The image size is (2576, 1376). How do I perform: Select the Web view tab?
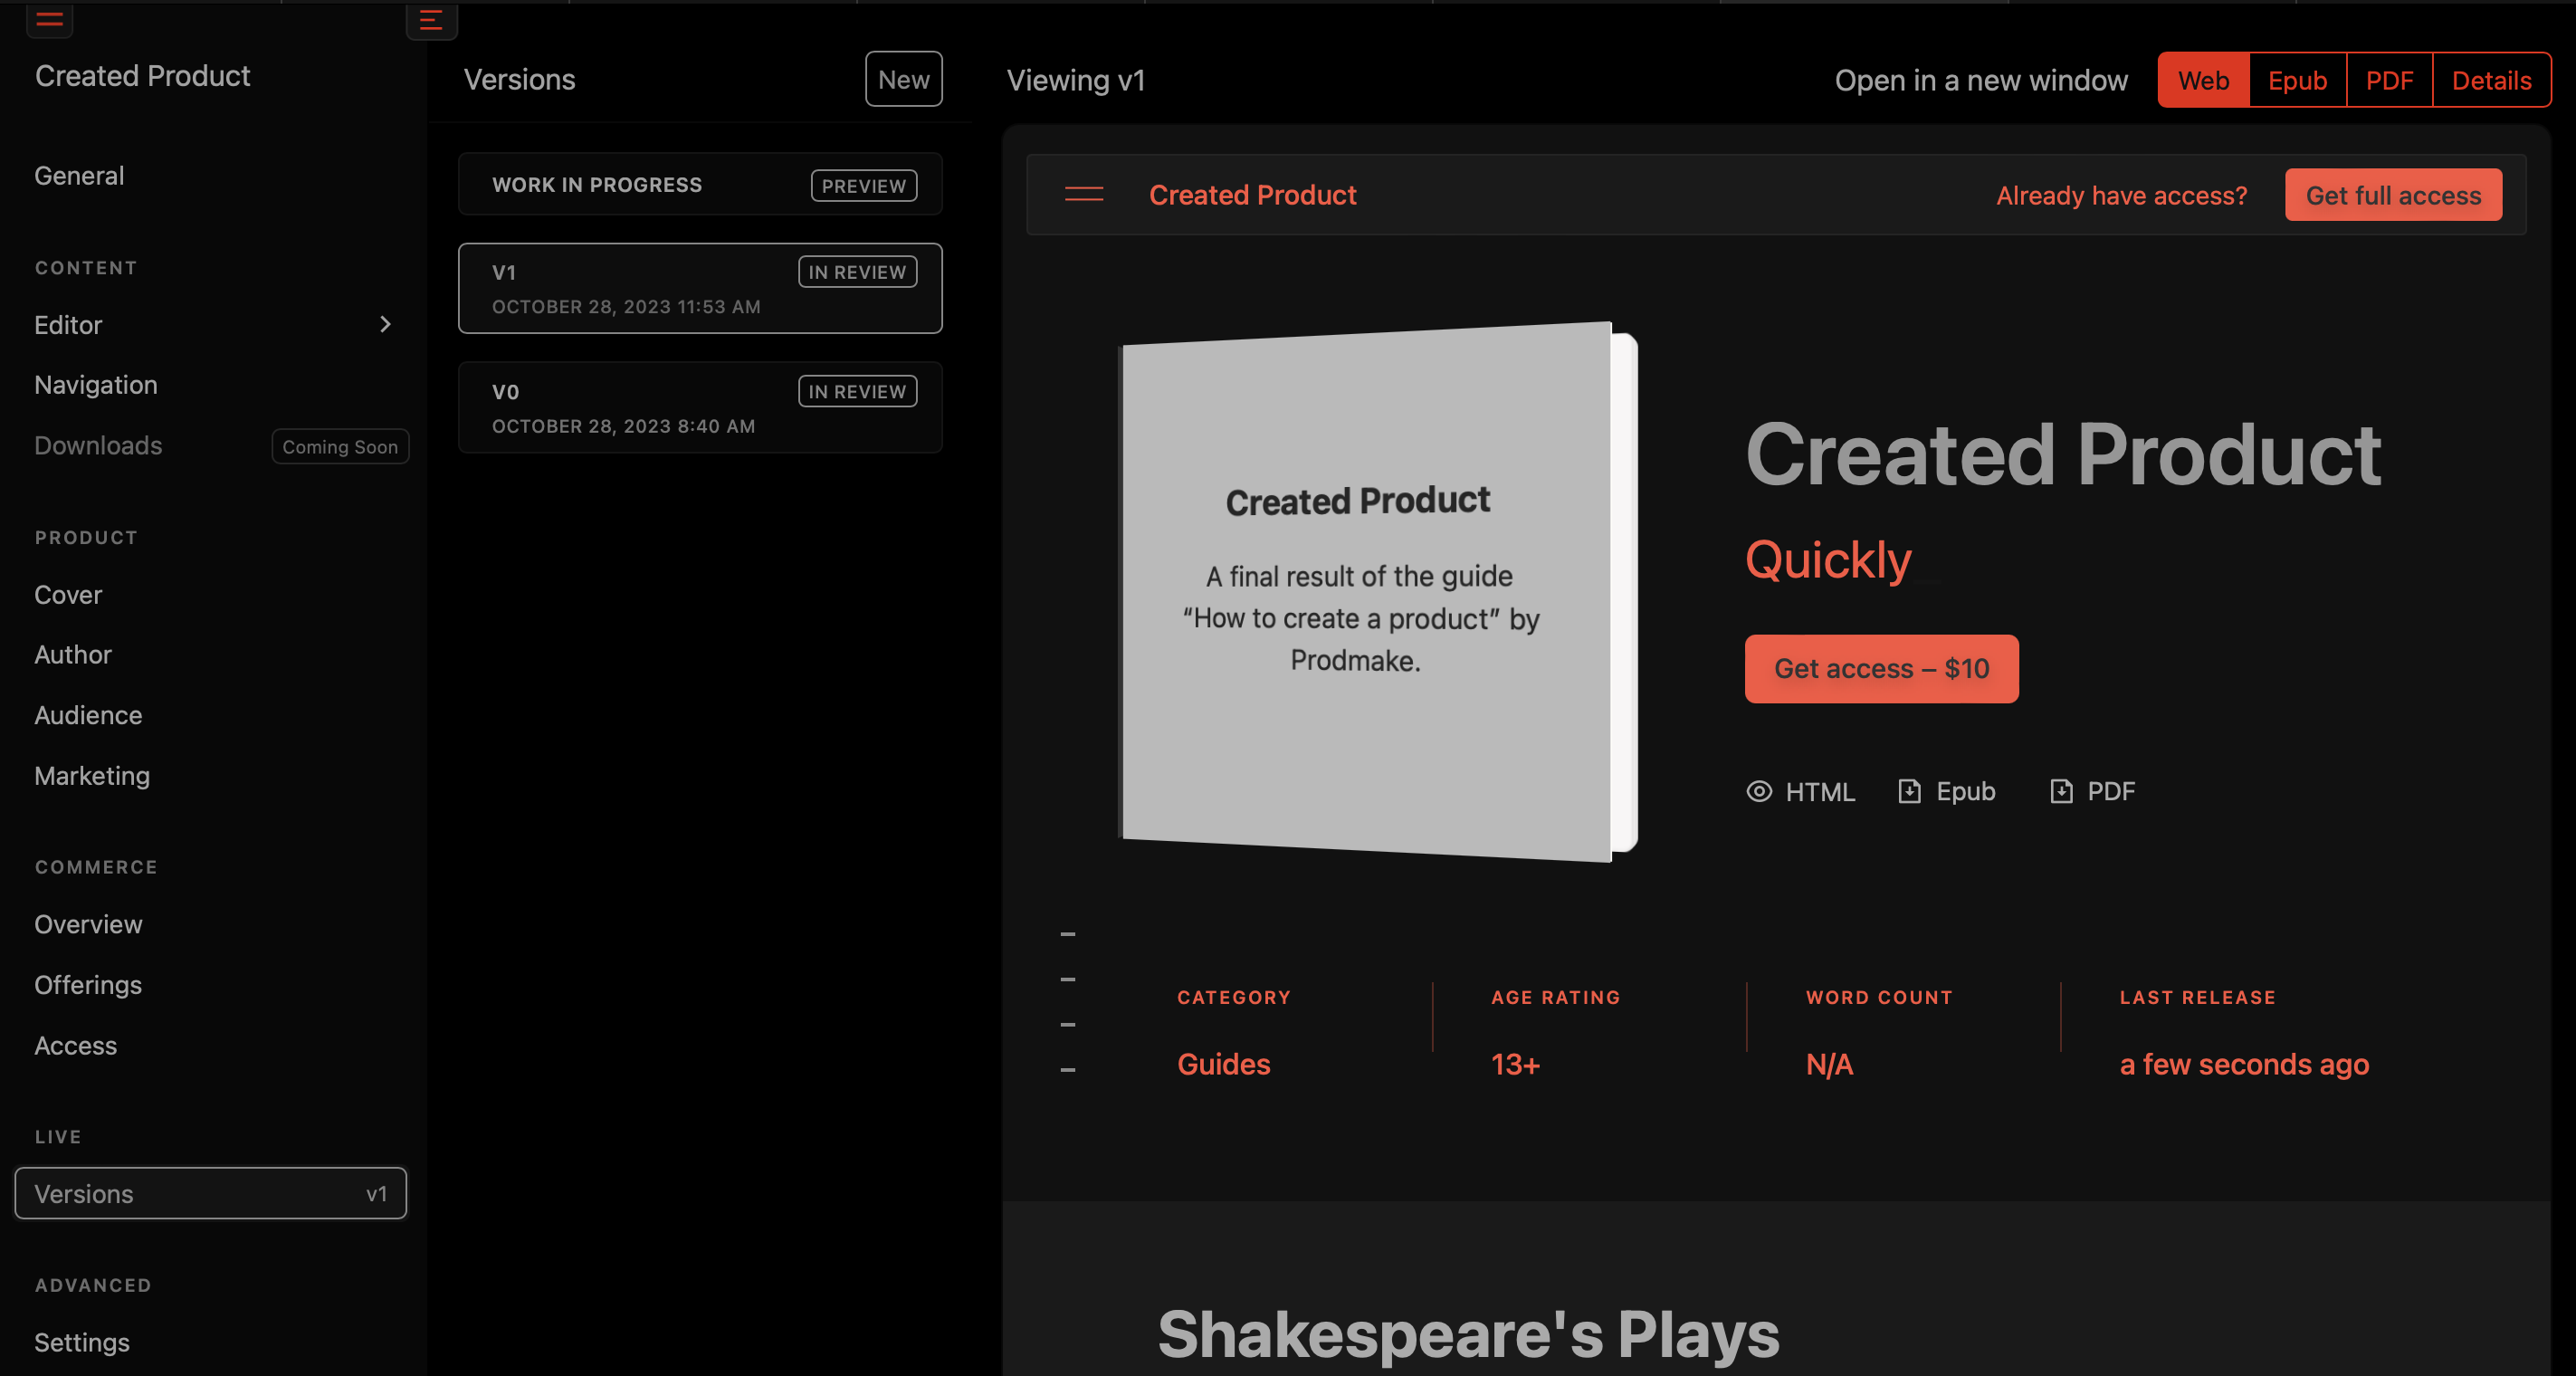(x=2203, y=80)
